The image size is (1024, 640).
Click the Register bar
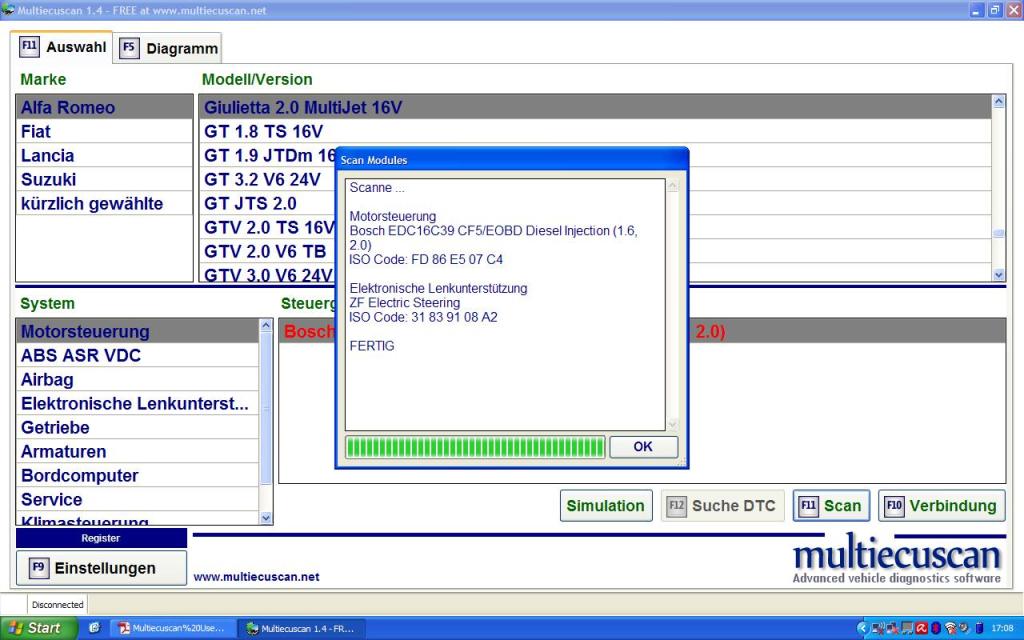[x=101, y=538]
